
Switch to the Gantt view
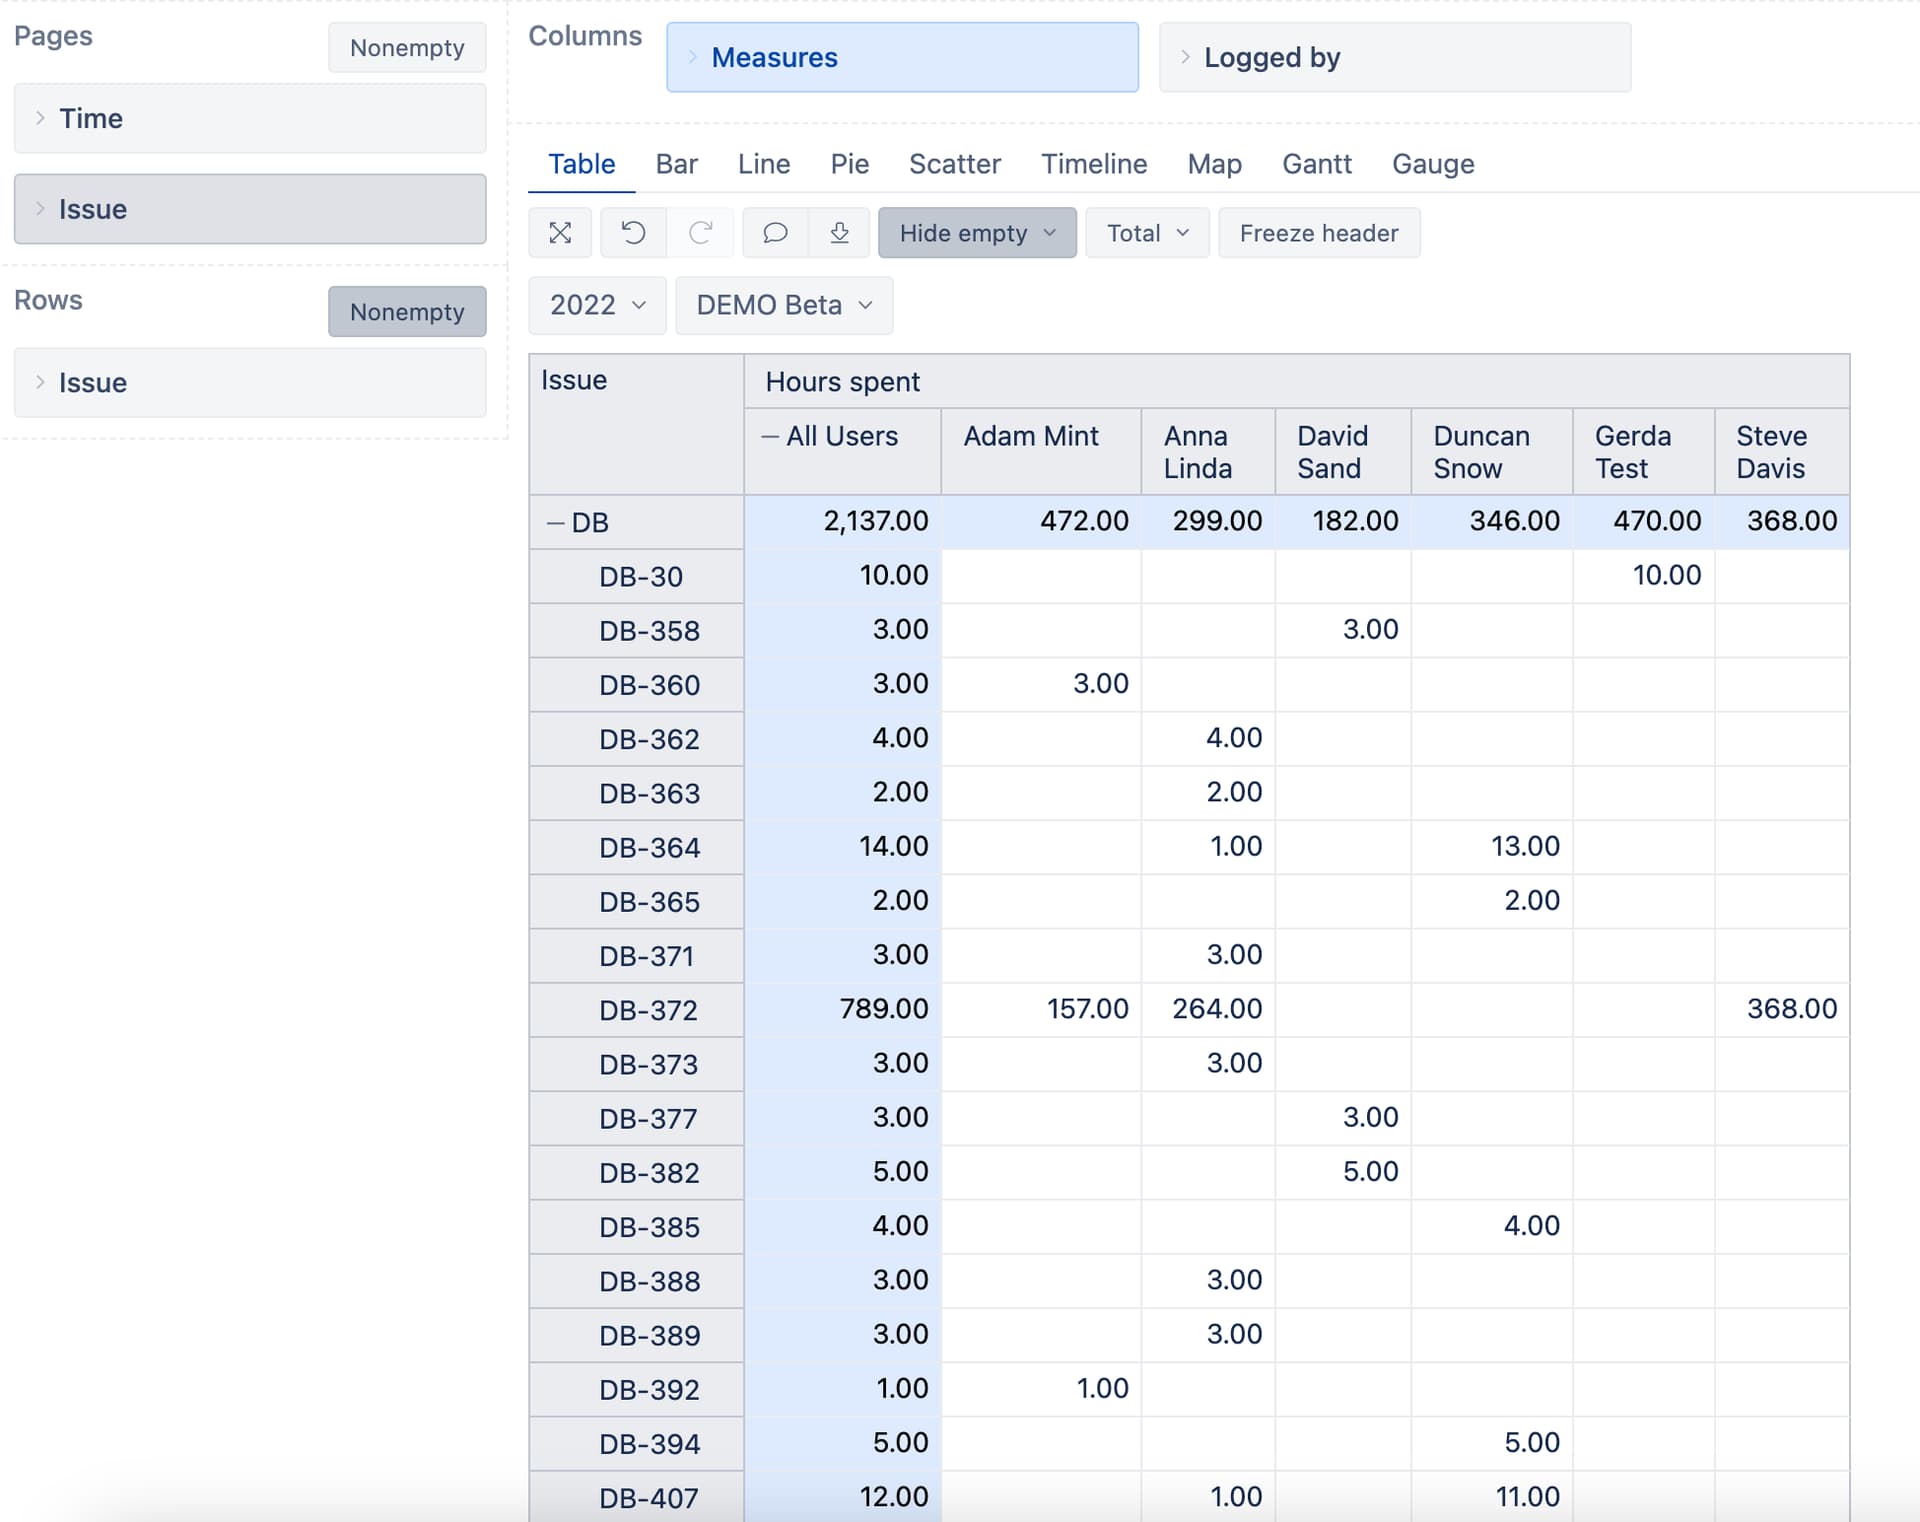[1317, 164]
